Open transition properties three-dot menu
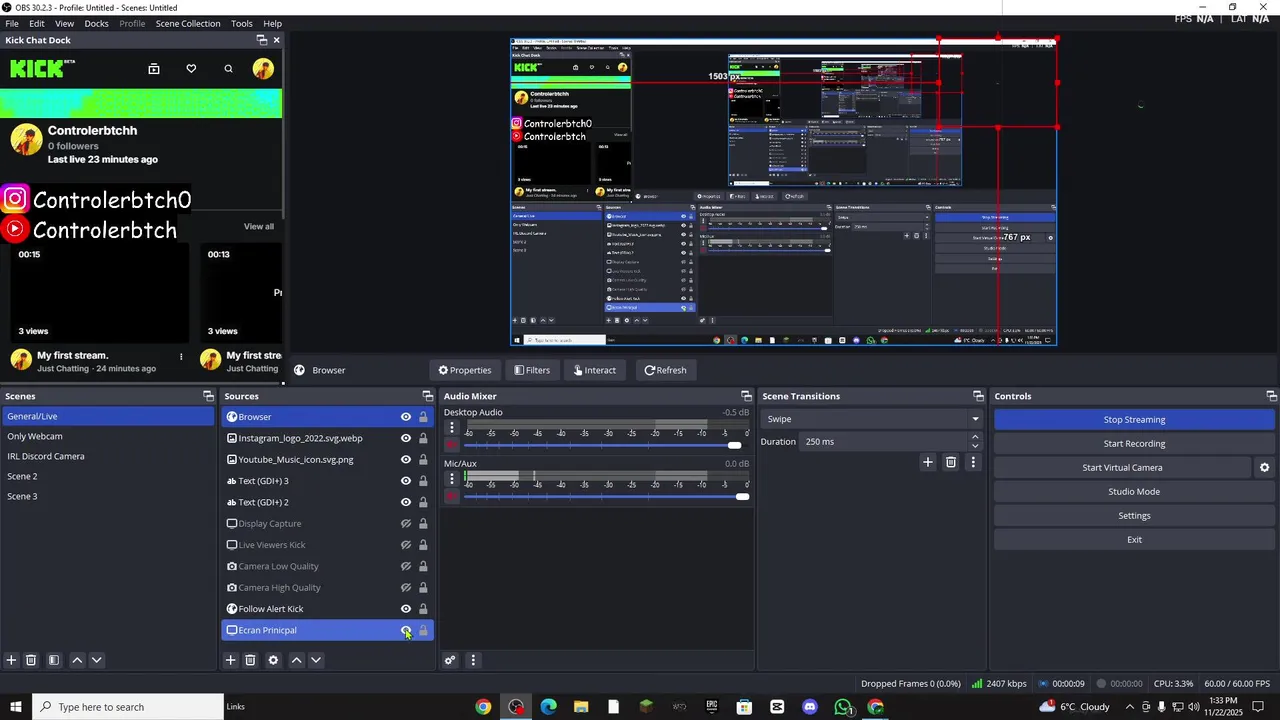The width and height of the screenshot is (1280, 720). click(x=973, y=462)
